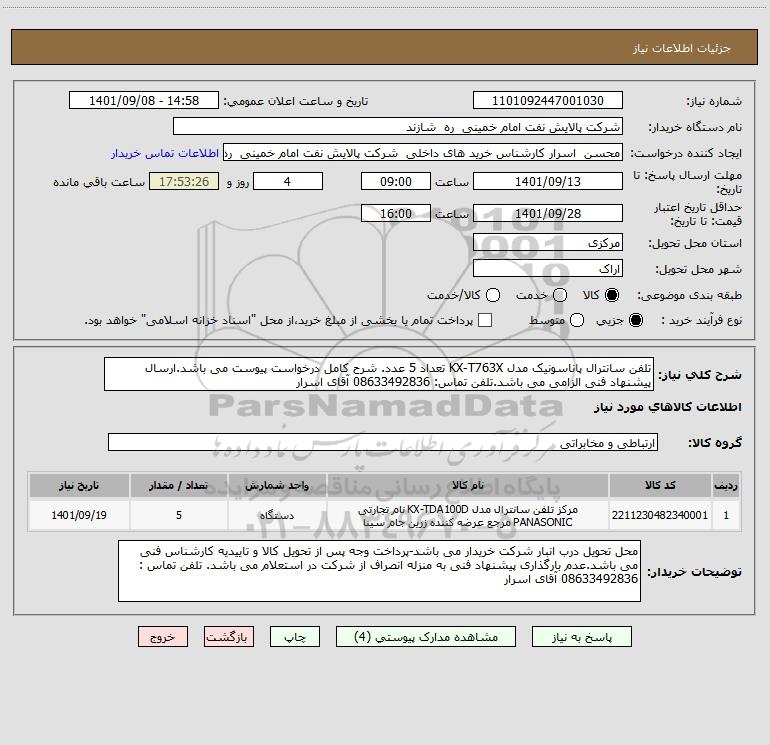Image resolution: width=770 pixels, height=745 pixels.
Task: Click the ردیف column header
Action: (x=726, y=486)
